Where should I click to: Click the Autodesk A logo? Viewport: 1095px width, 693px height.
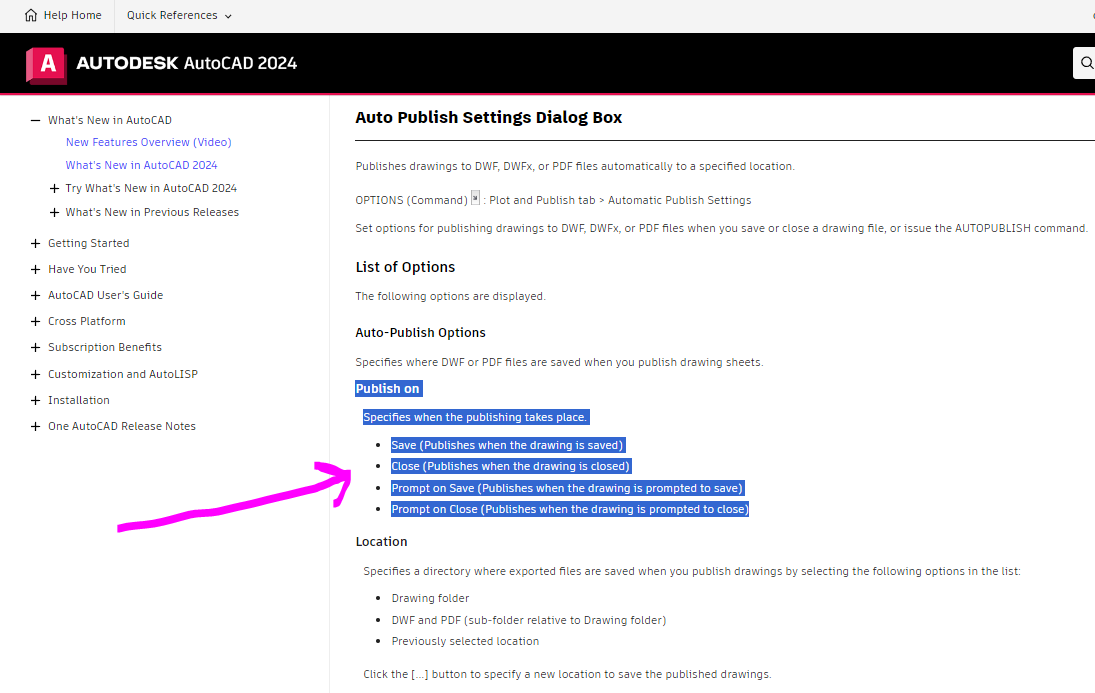click(x=46, y=63)
